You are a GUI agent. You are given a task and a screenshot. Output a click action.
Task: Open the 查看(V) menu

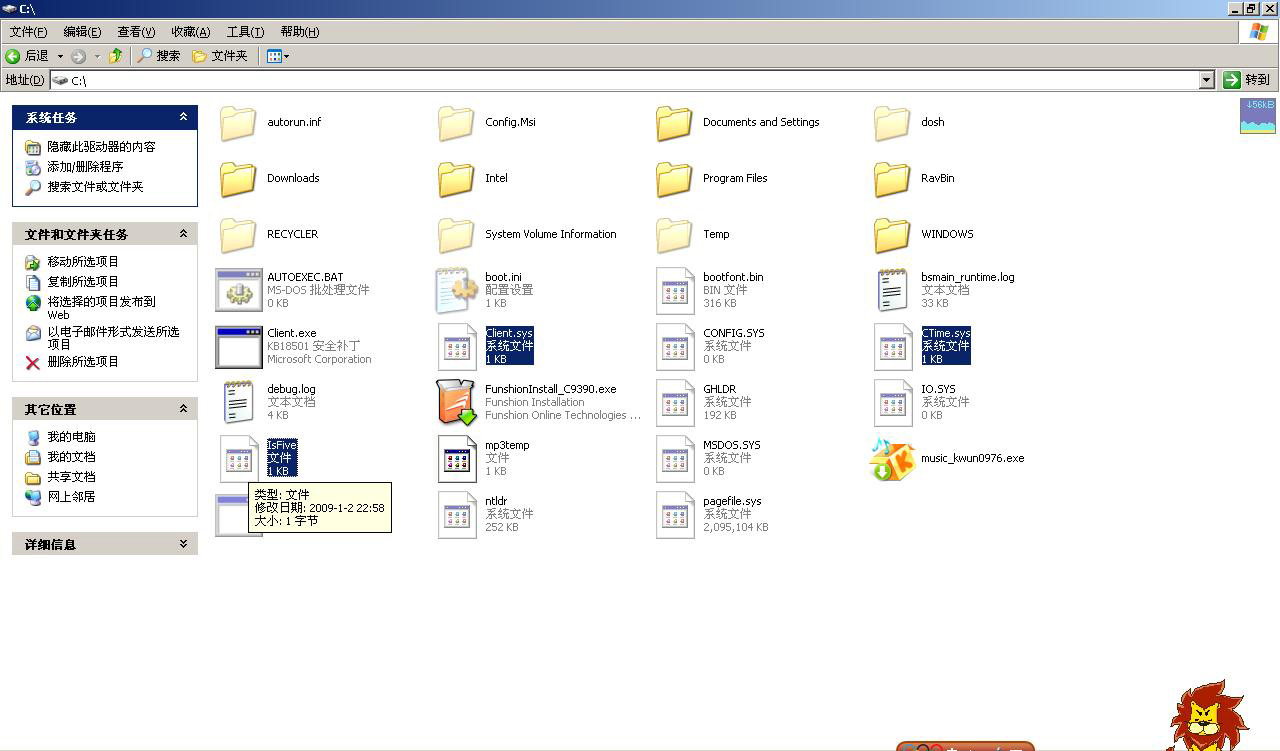click(136, 32)
